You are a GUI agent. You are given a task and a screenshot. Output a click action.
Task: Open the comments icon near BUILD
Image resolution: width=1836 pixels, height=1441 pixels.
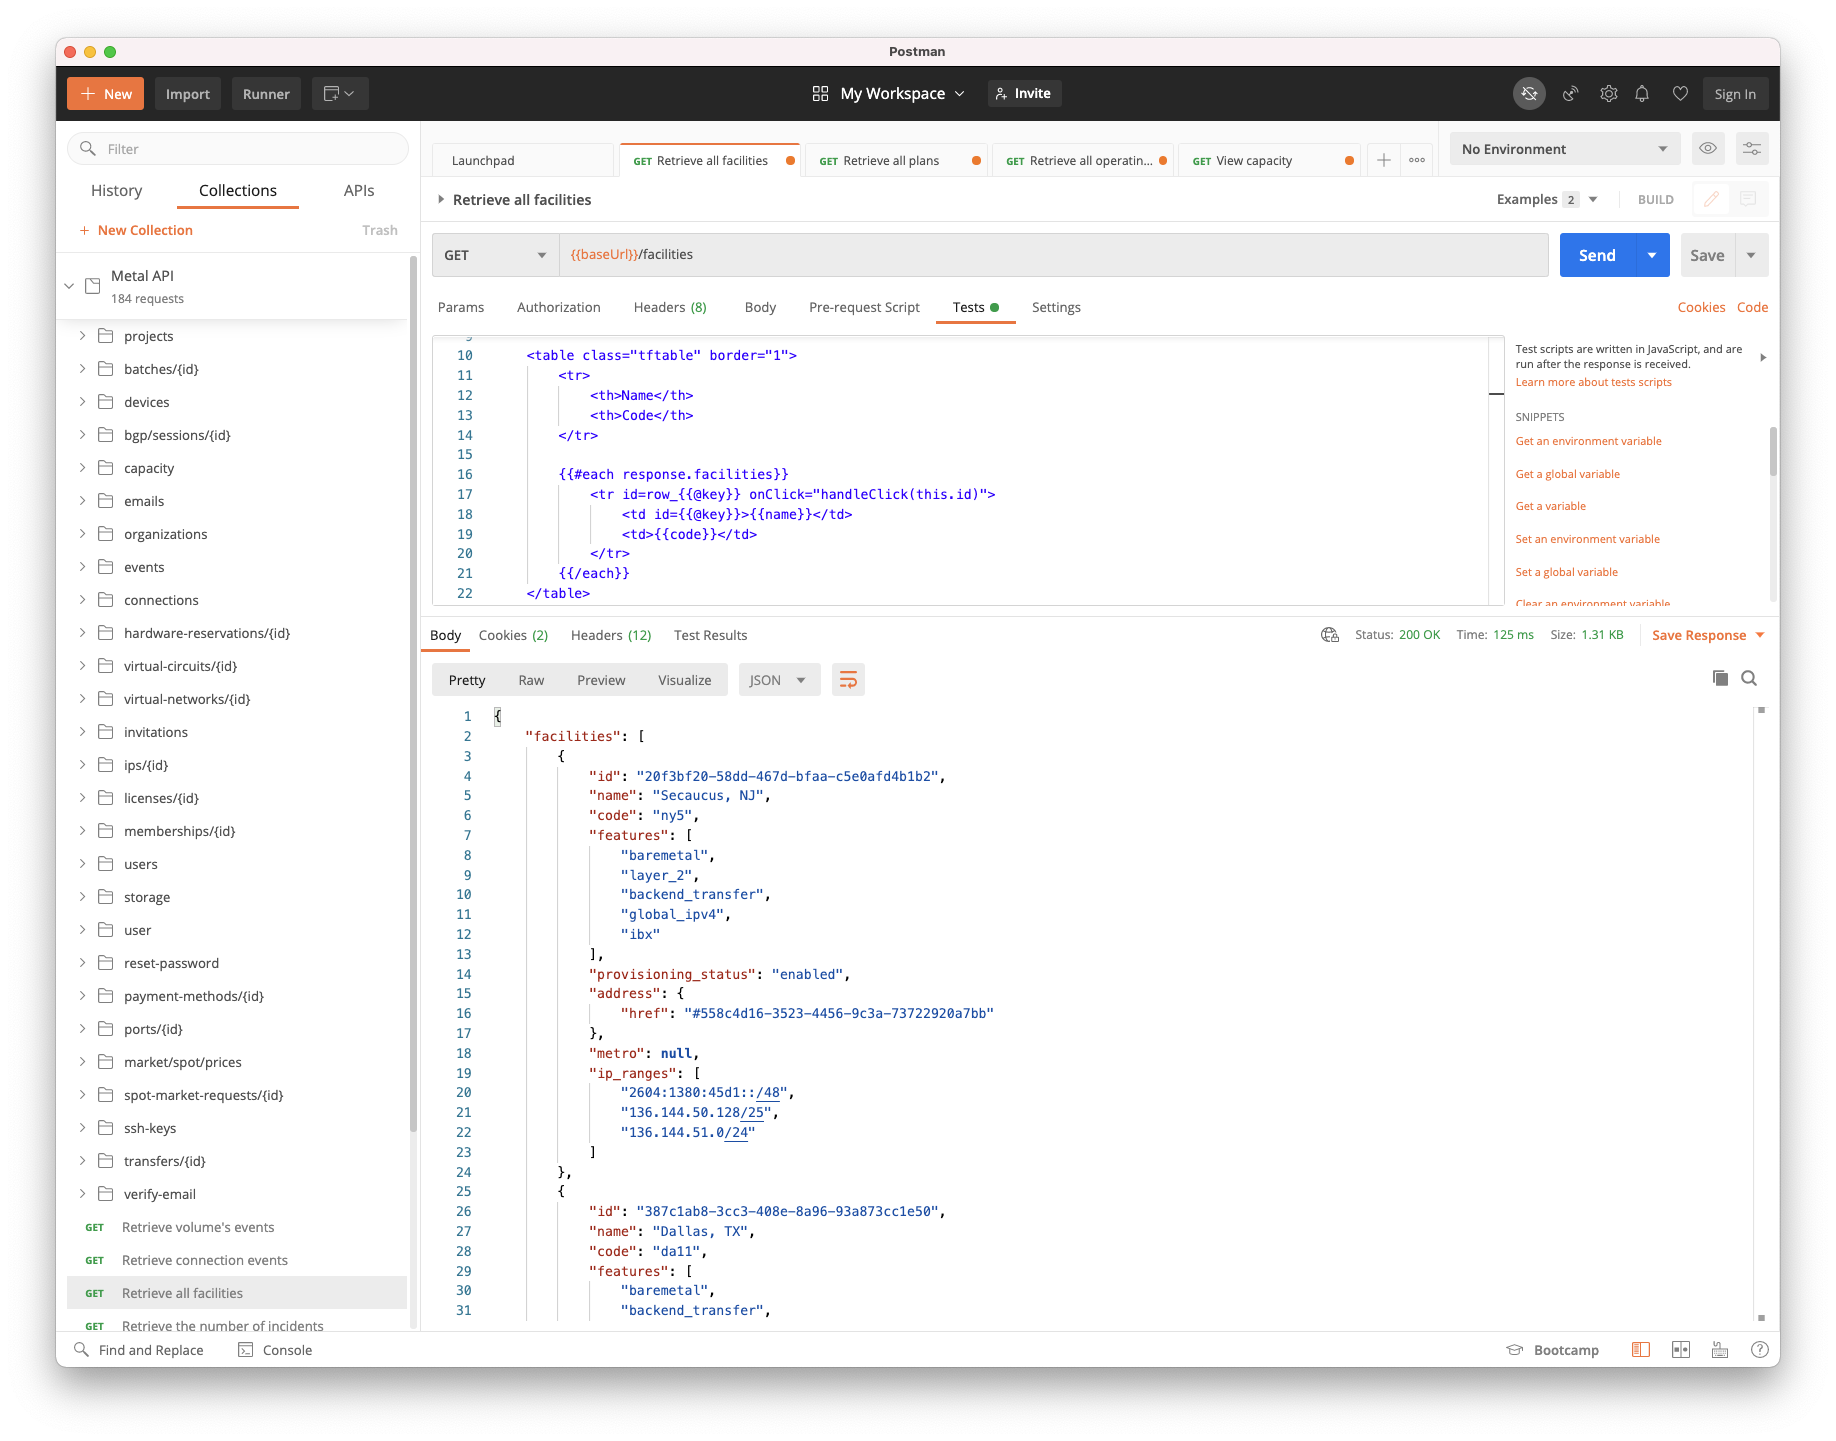pos(1748,199)
